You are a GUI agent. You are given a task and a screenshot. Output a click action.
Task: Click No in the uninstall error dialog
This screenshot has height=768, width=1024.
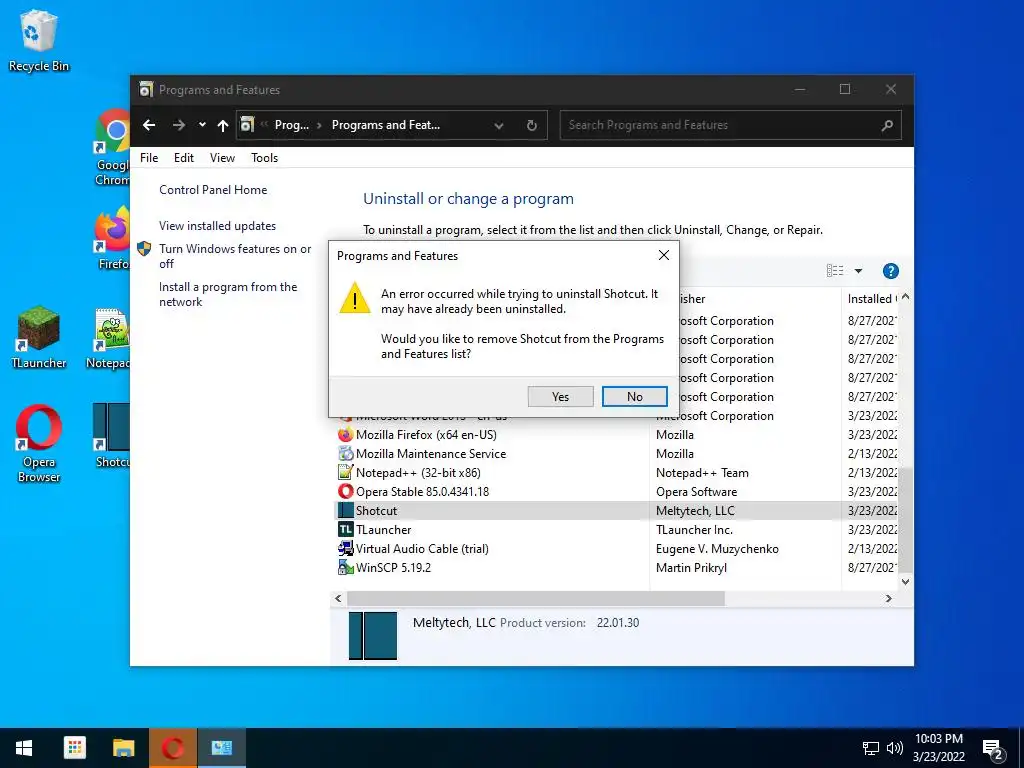(634, 396)
